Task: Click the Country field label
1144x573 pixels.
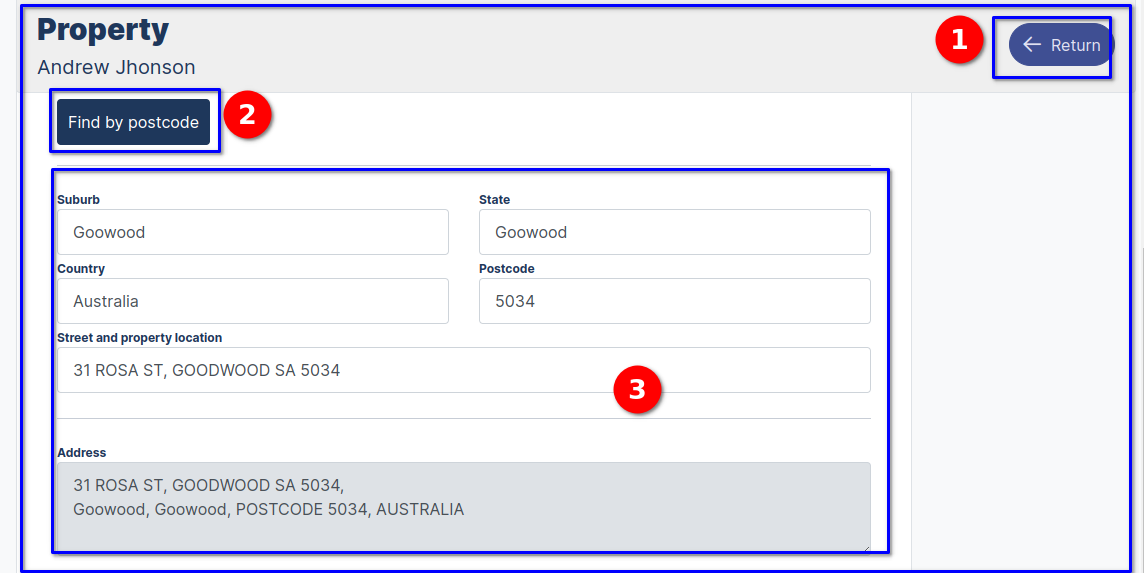Action: pyautogui.click(x=81, y=269)
